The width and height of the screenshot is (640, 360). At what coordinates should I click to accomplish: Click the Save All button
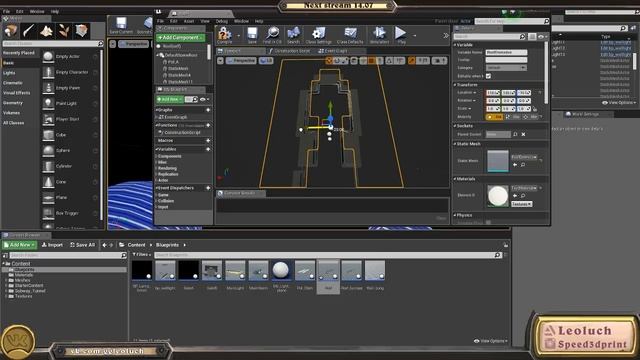tap(82, 245)
